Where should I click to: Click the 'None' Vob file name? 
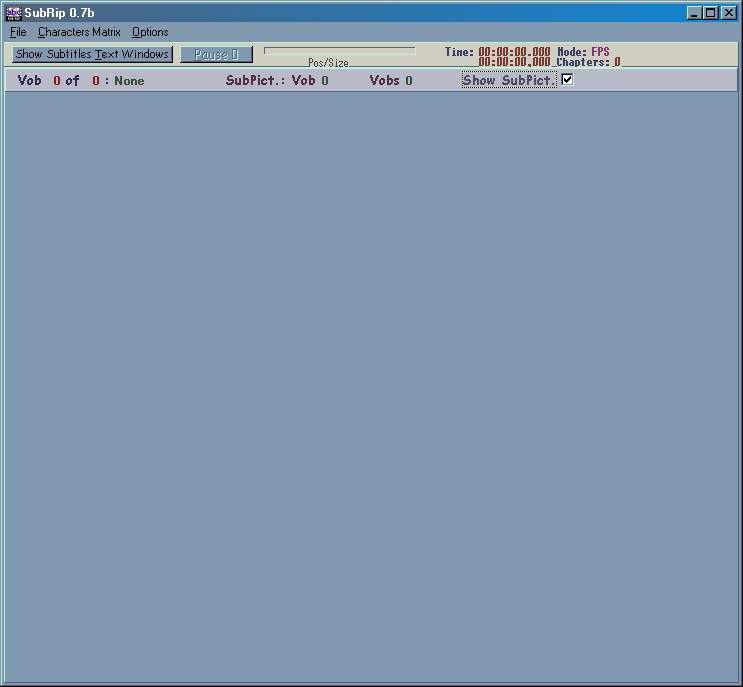point(129,81)
